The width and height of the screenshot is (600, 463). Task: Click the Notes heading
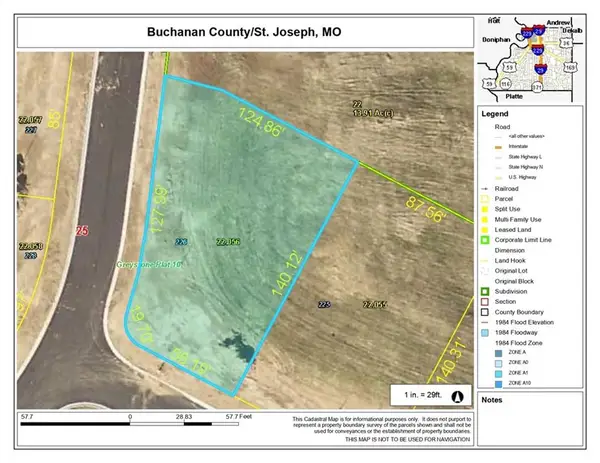[492, 400]
